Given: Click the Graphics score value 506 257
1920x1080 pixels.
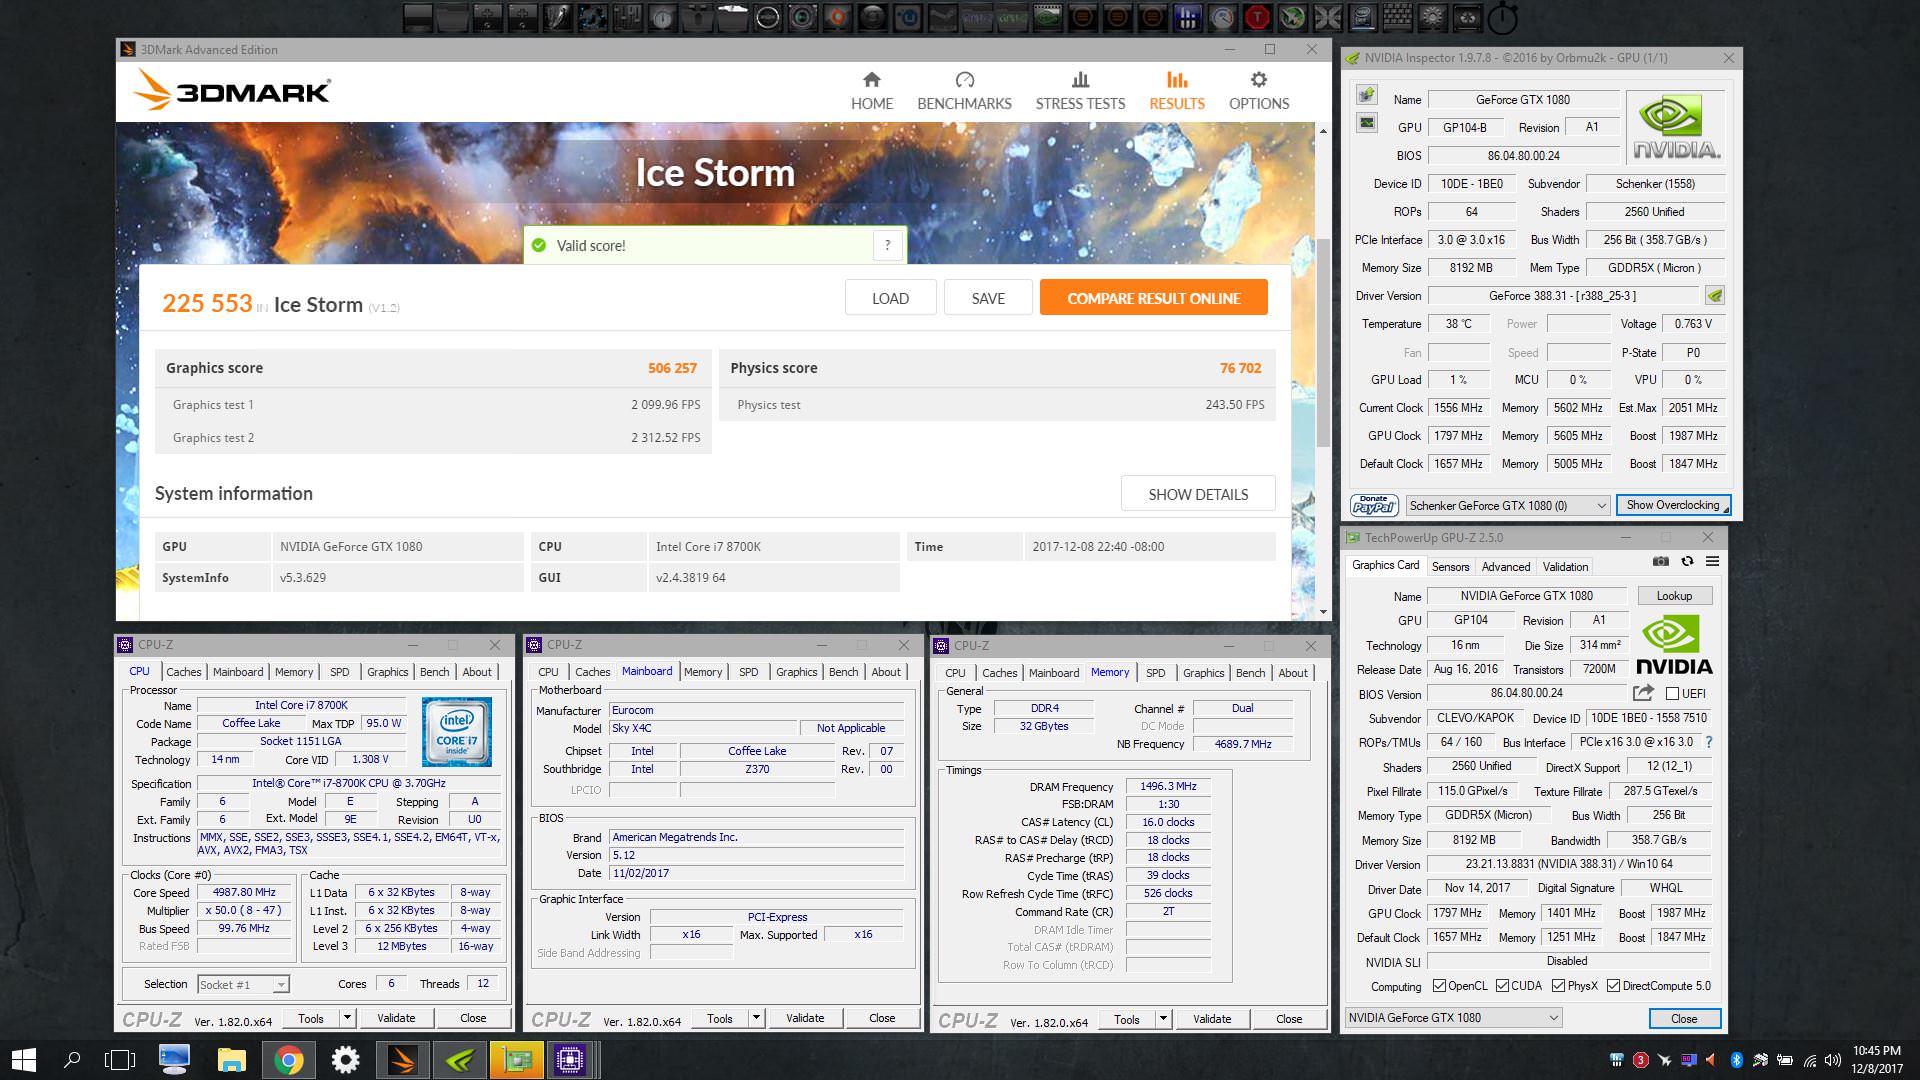Looking at the screenshot, I should tap(672, 368).
